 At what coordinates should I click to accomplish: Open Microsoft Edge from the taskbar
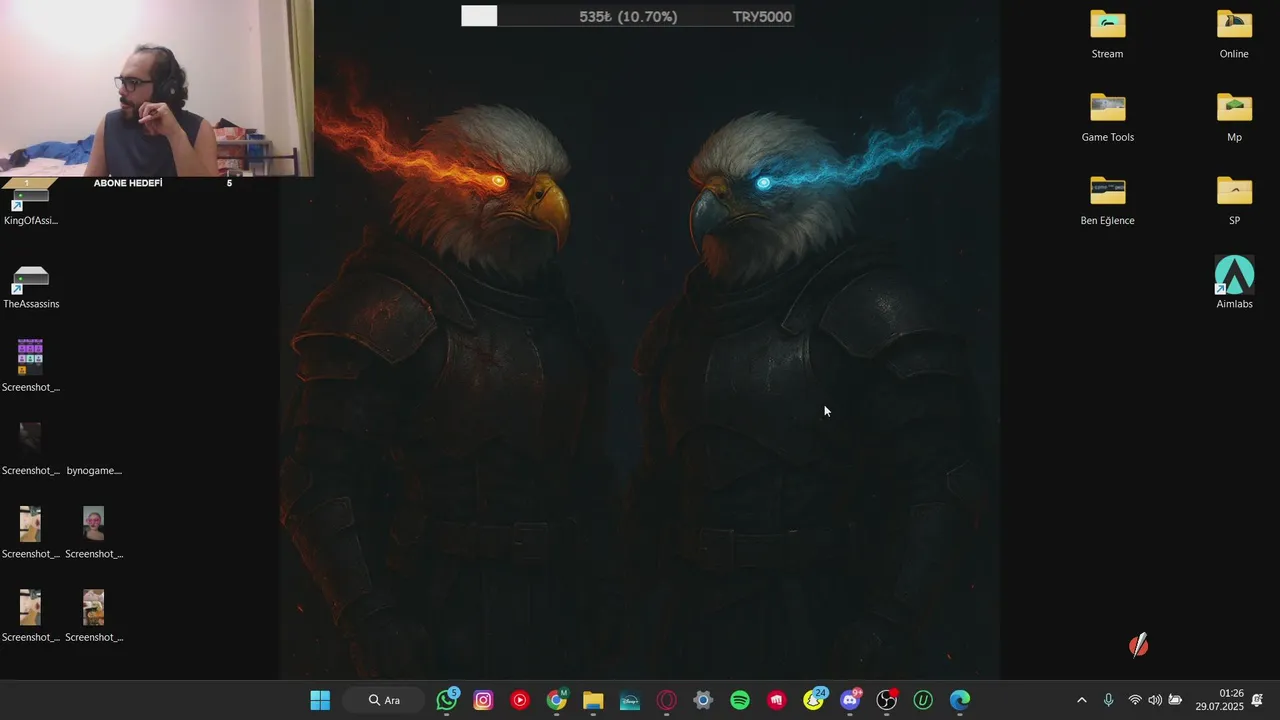(x=960, y=700)
